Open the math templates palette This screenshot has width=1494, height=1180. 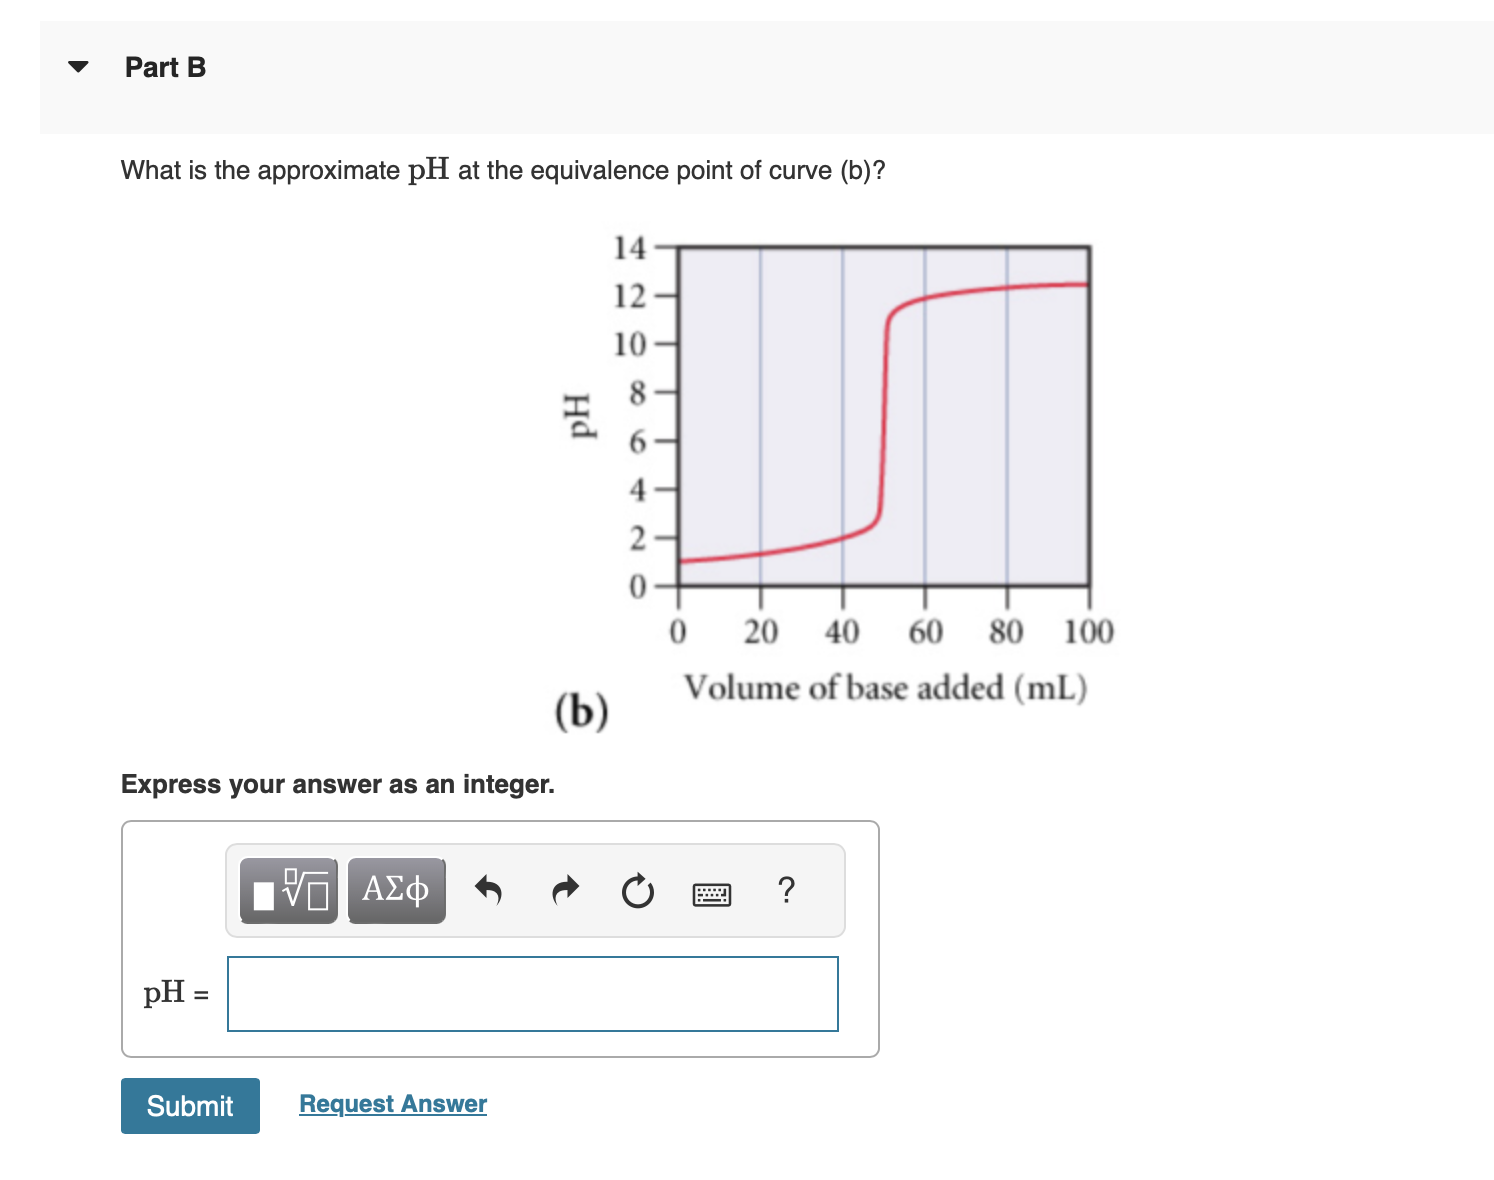coord(287,890)
